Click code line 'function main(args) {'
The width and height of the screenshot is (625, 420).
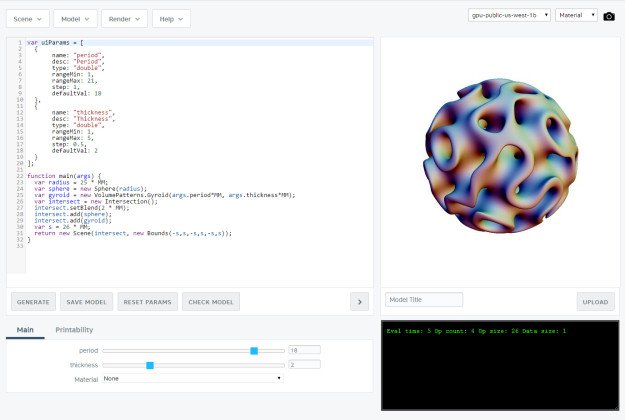[x=64, y=176]
